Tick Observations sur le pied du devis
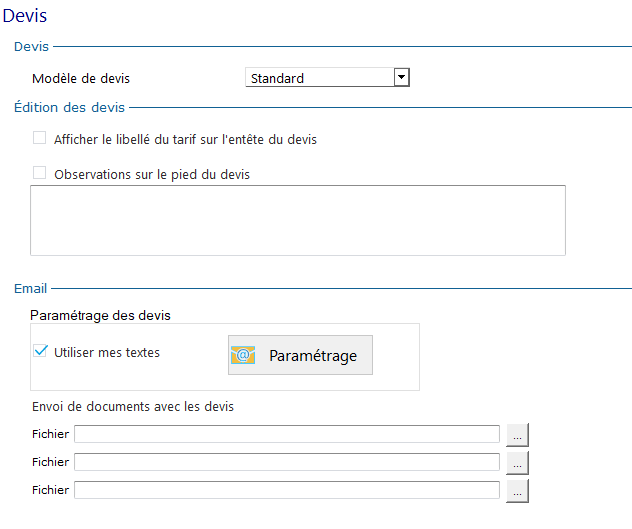 point(40,173)
